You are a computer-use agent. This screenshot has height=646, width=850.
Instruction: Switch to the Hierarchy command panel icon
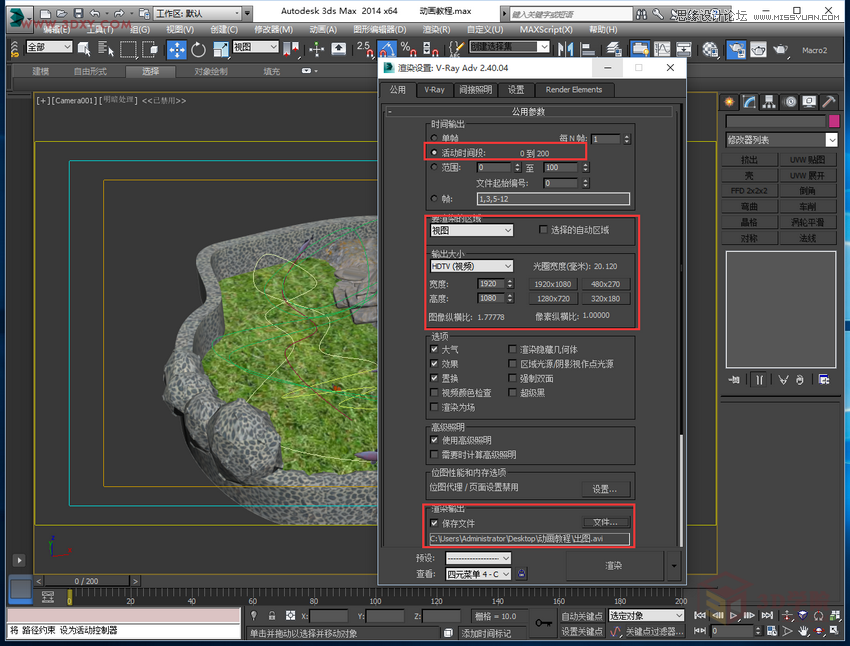pyautogui.click(x=770, y=101)
